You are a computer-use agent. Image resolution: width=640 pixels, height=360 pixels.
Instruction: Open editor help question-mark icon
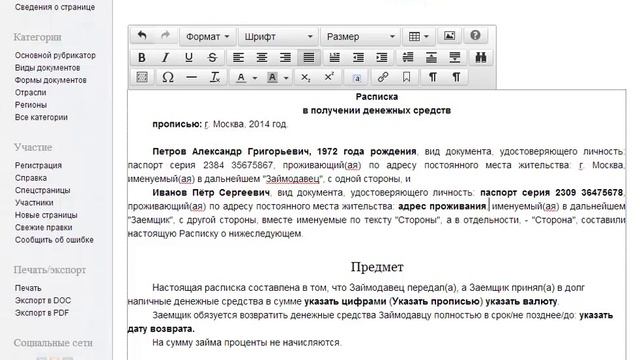475,36
